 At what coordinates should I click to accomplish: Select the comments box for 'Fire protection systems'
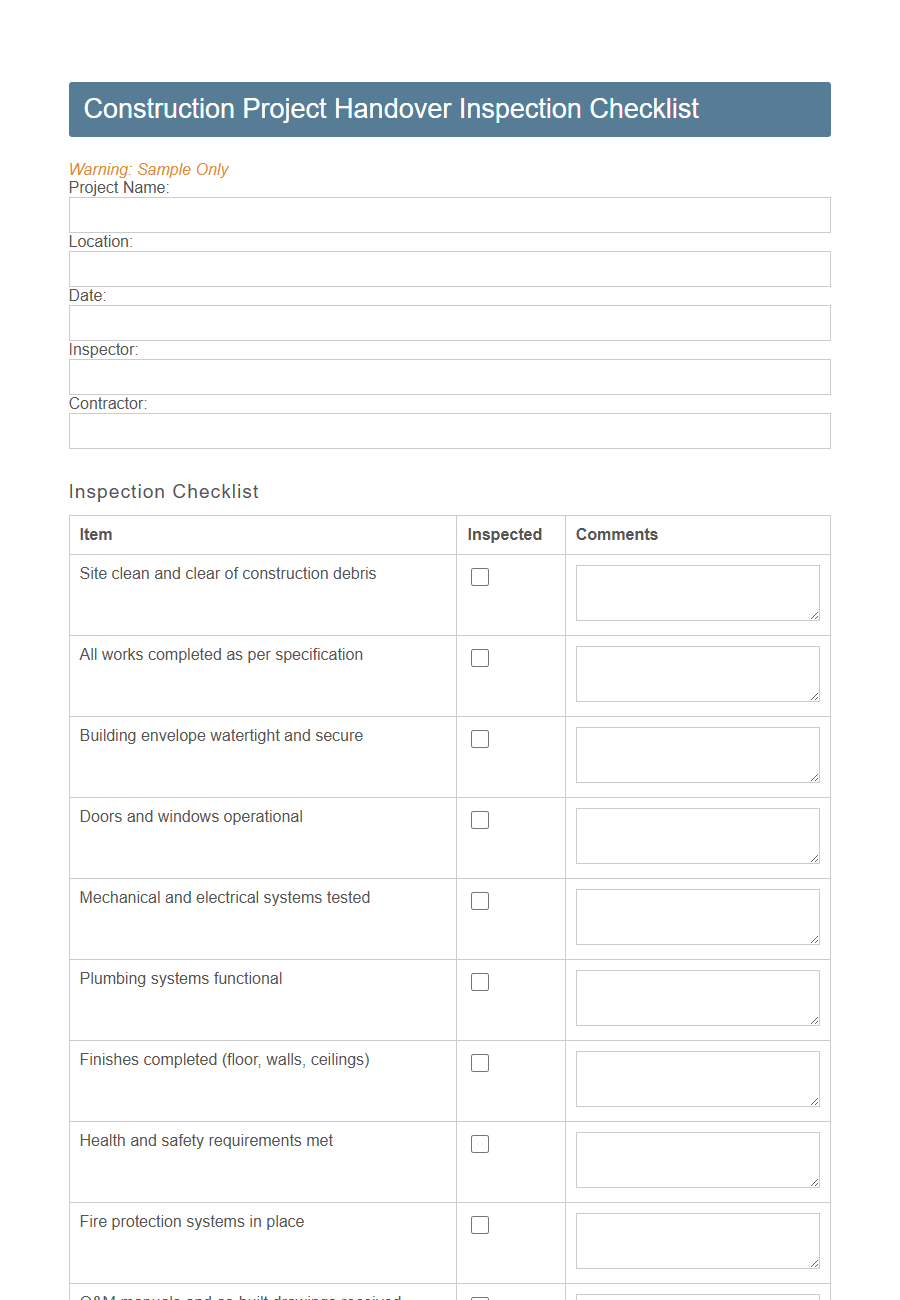(697, 1240)
